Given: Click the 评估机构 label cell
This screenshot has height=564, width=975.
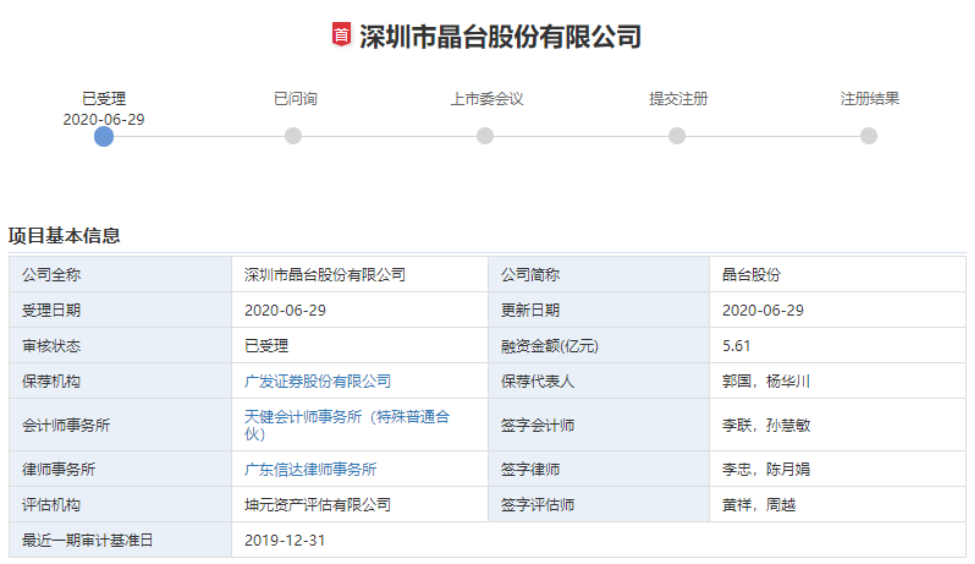Looking at the screenshot, I should [x=121, y=505].
